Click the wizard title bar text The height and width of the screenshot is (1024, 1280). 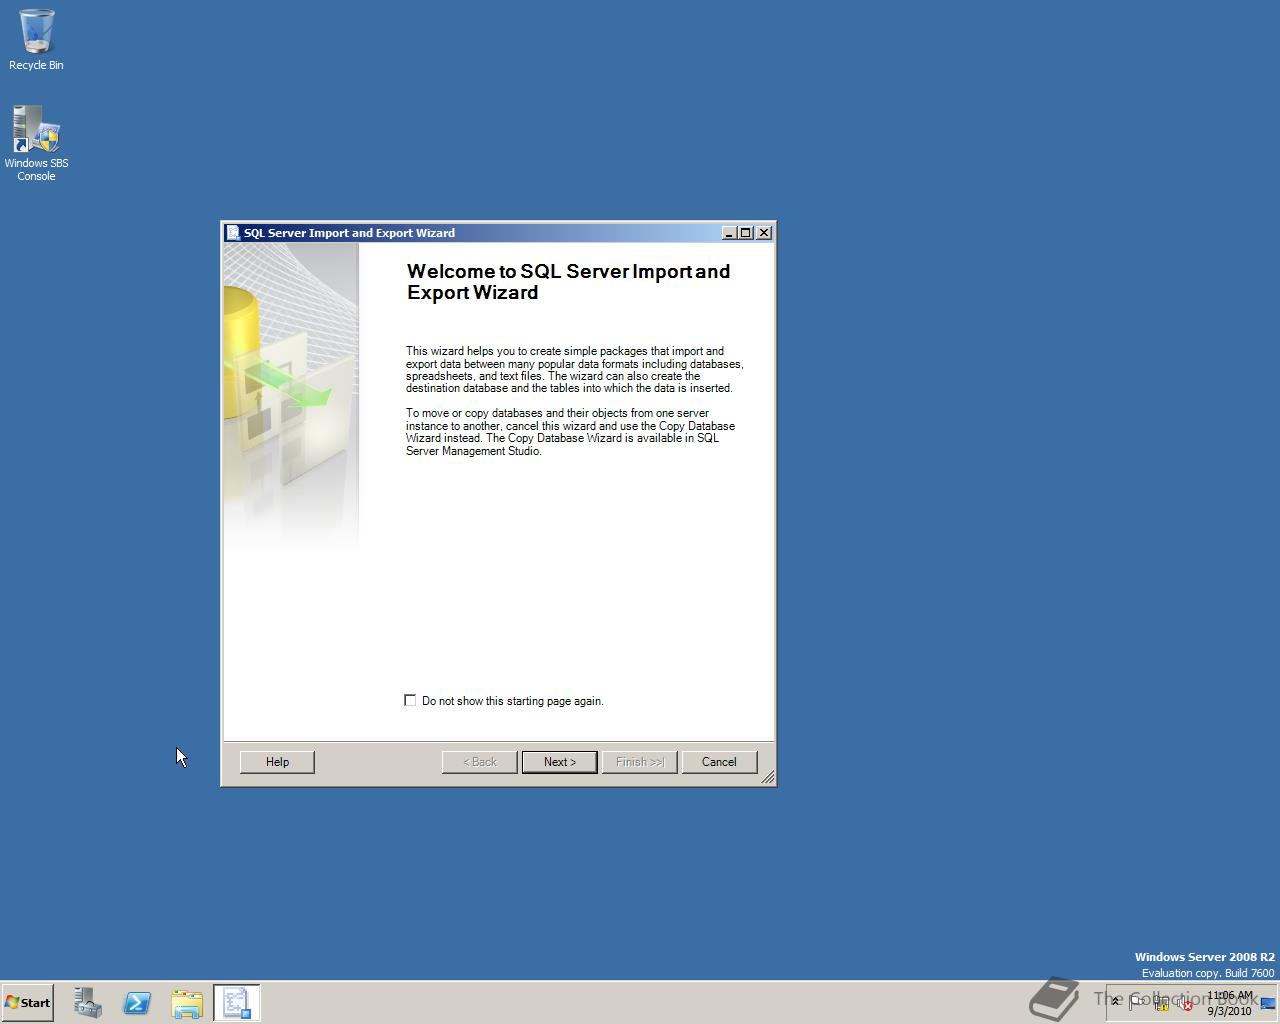pos(349,233)
